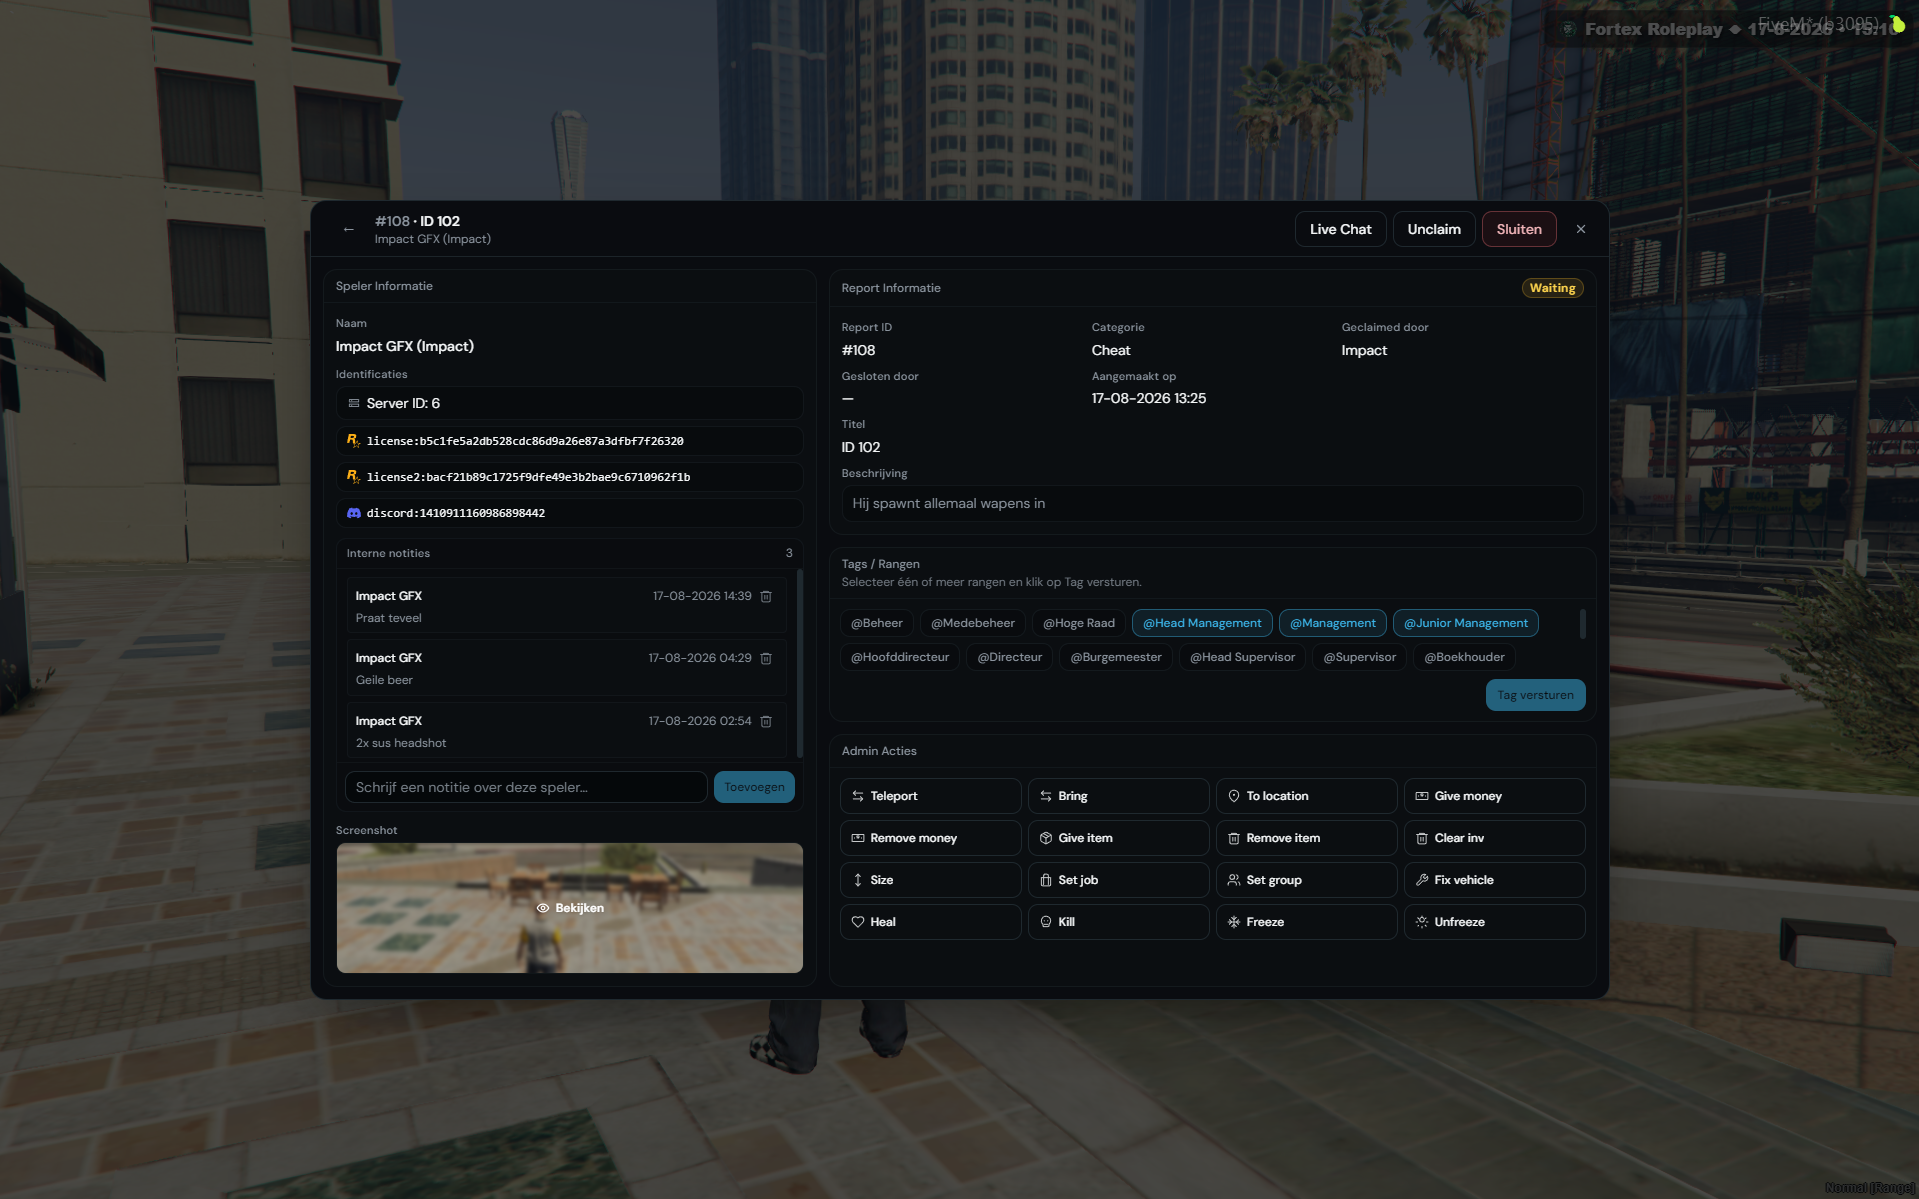View the player screenshot via Bekijken
The width and height of the screenshot is (1919, 1199).
(x=570, y=908)
